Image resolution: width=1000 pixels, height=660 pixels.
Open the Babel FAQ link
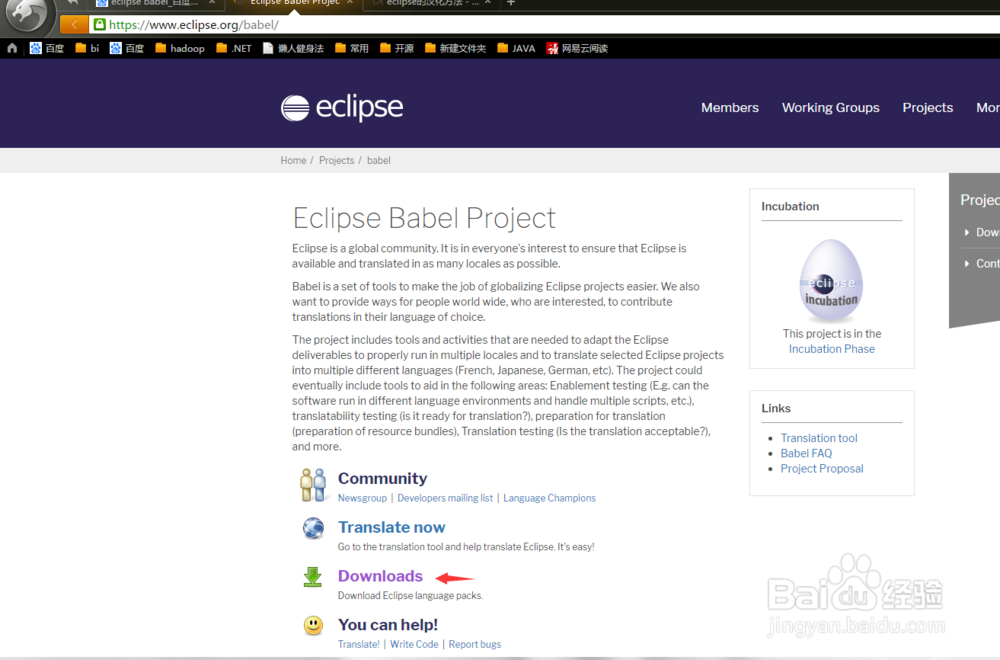tap(806, 453)
